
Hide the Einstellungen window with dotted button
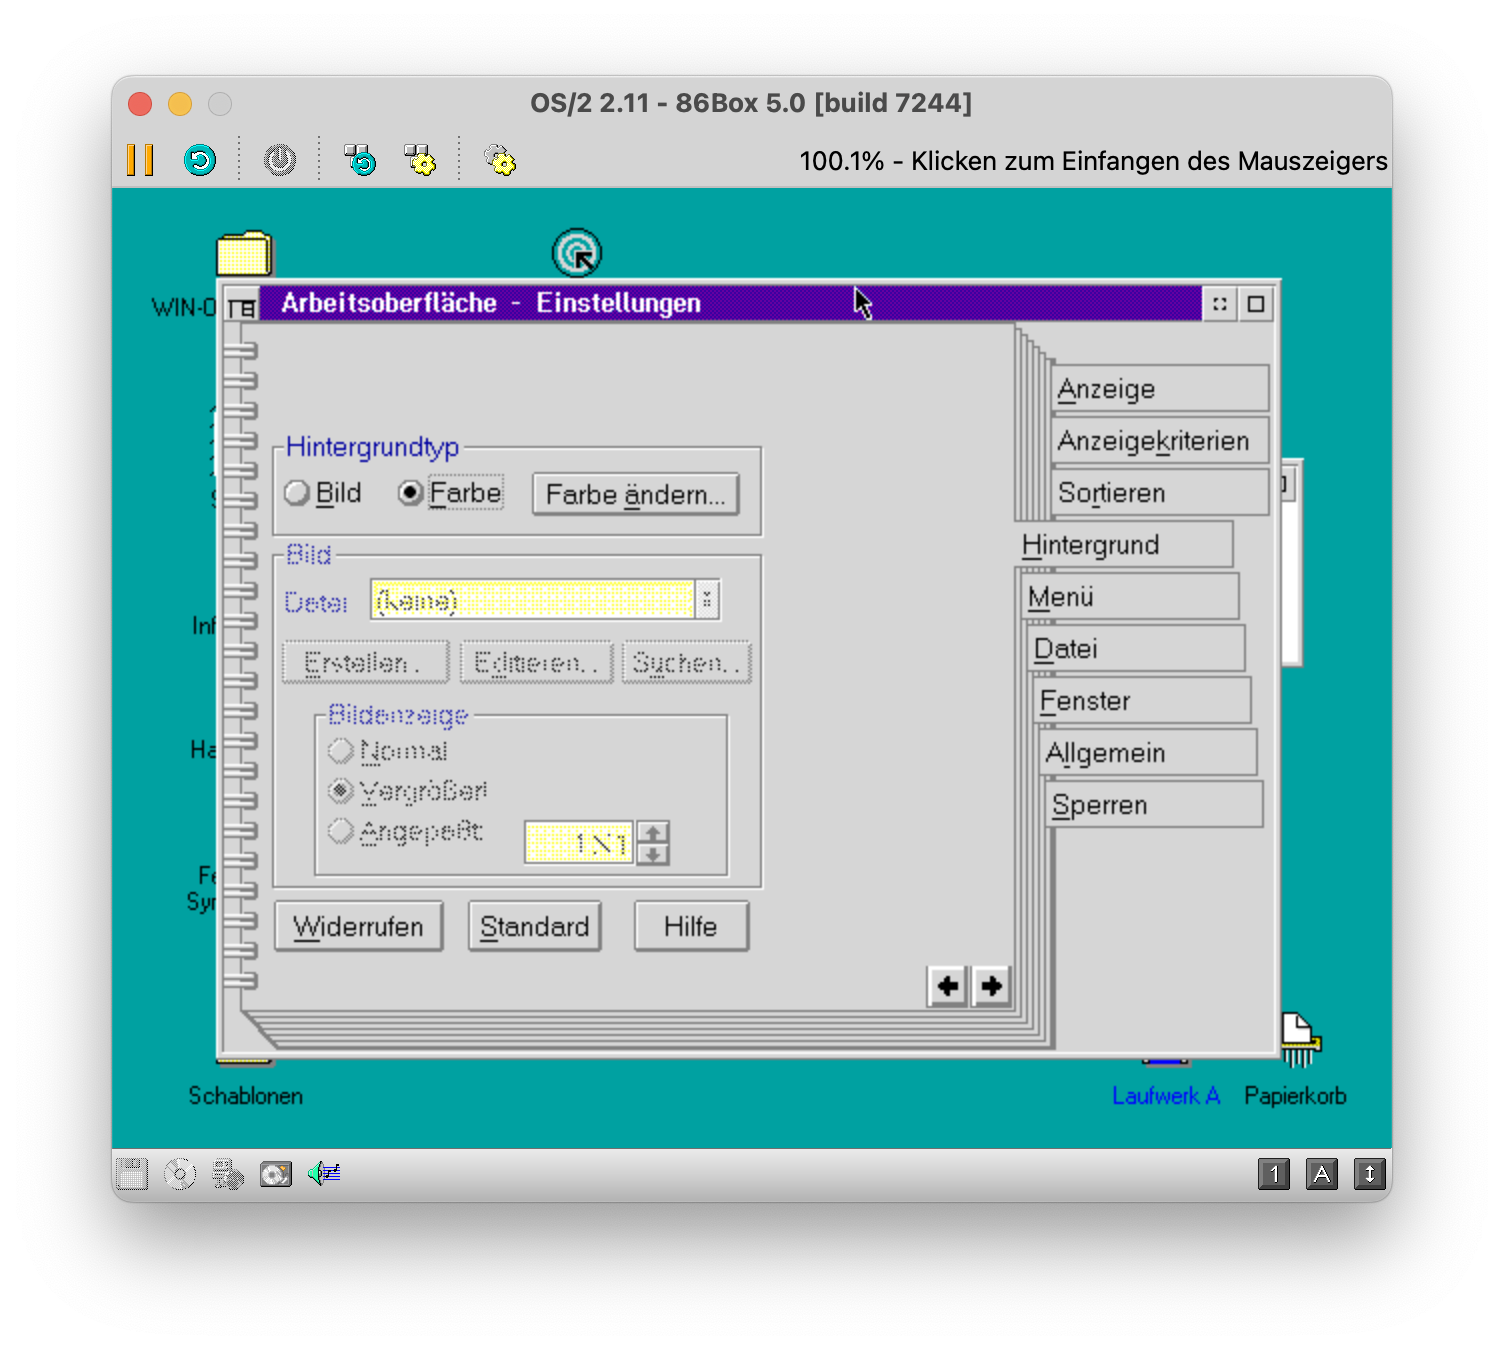[x=1219, y=304]
